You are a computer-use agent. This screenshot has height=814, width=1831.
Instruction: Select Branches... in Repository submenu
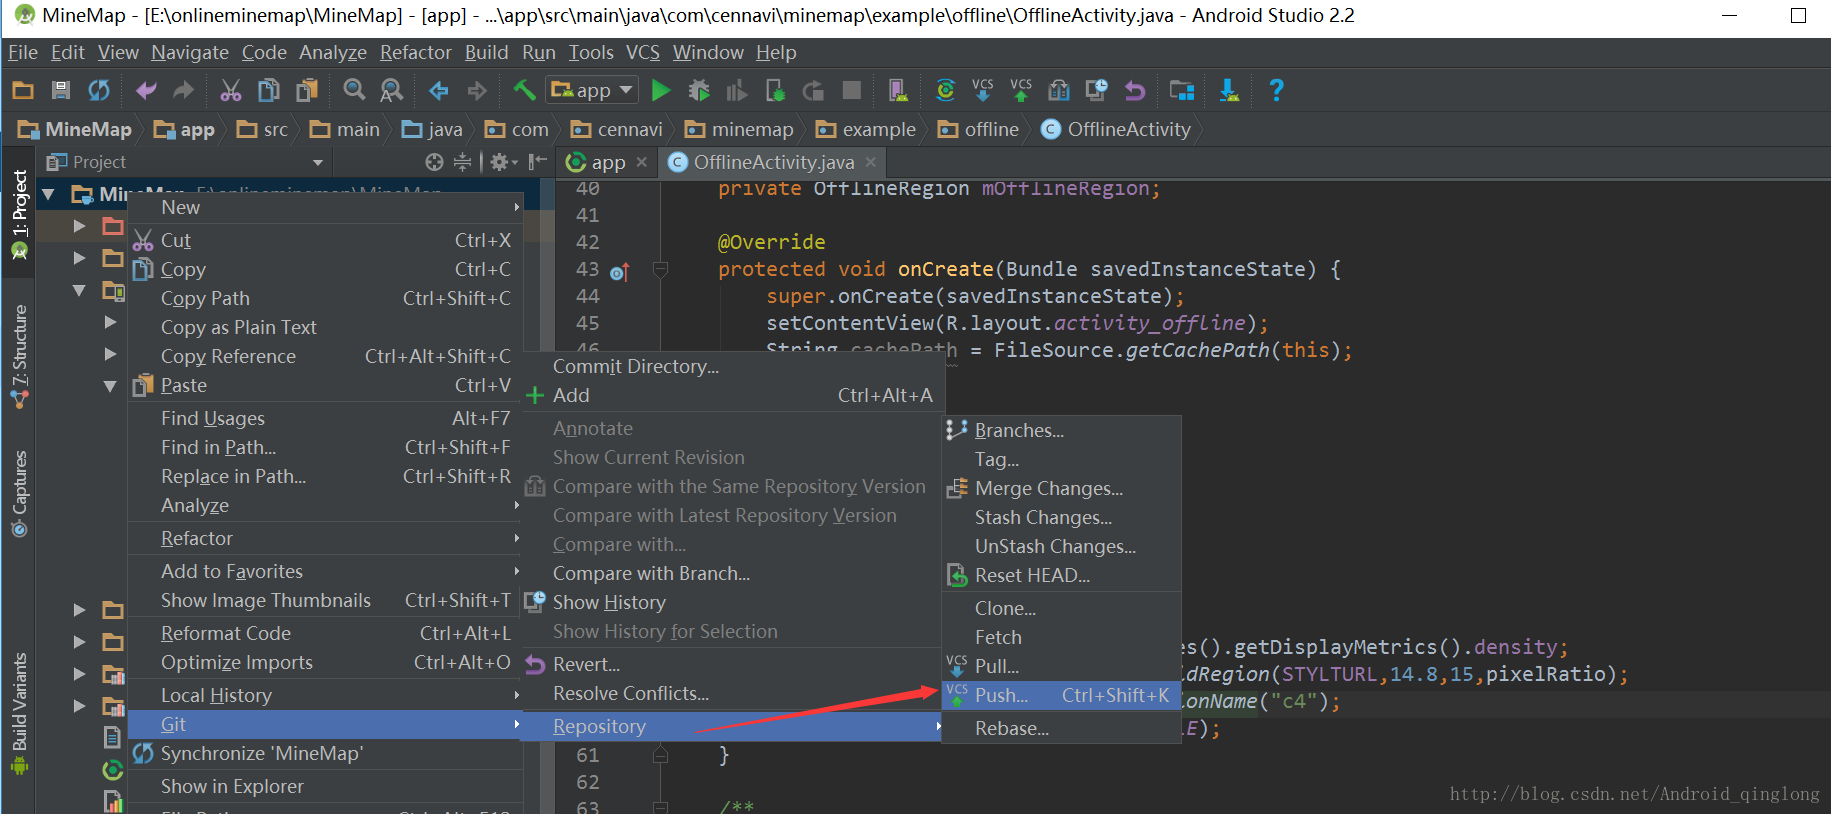point(1062,430)
